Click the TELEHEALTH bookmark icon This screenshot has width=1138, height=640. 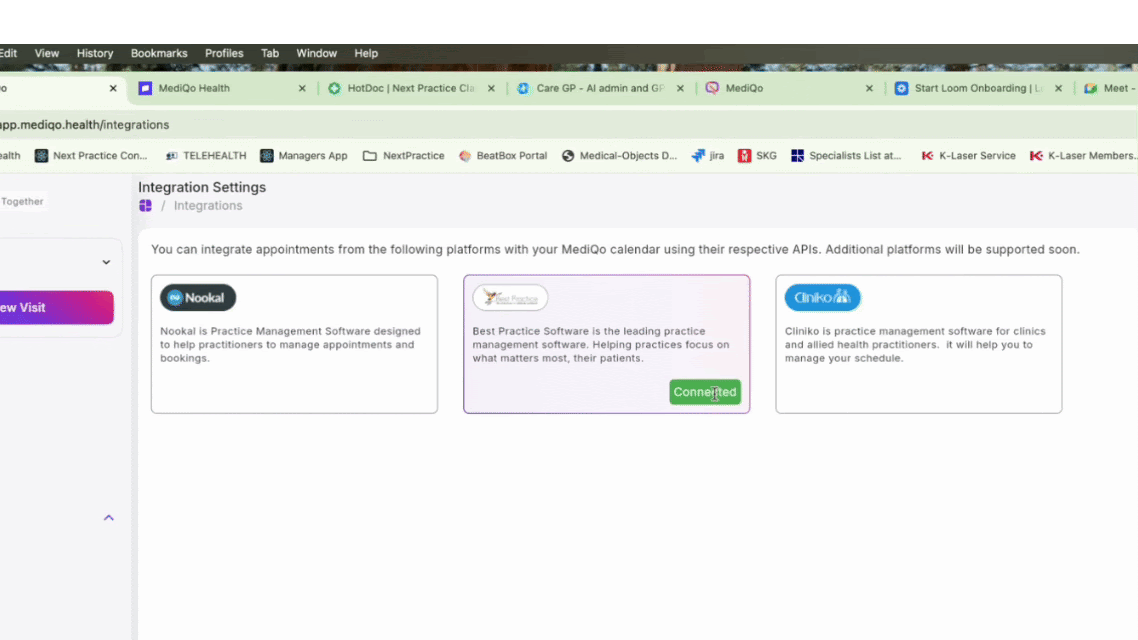coord(171,155)
